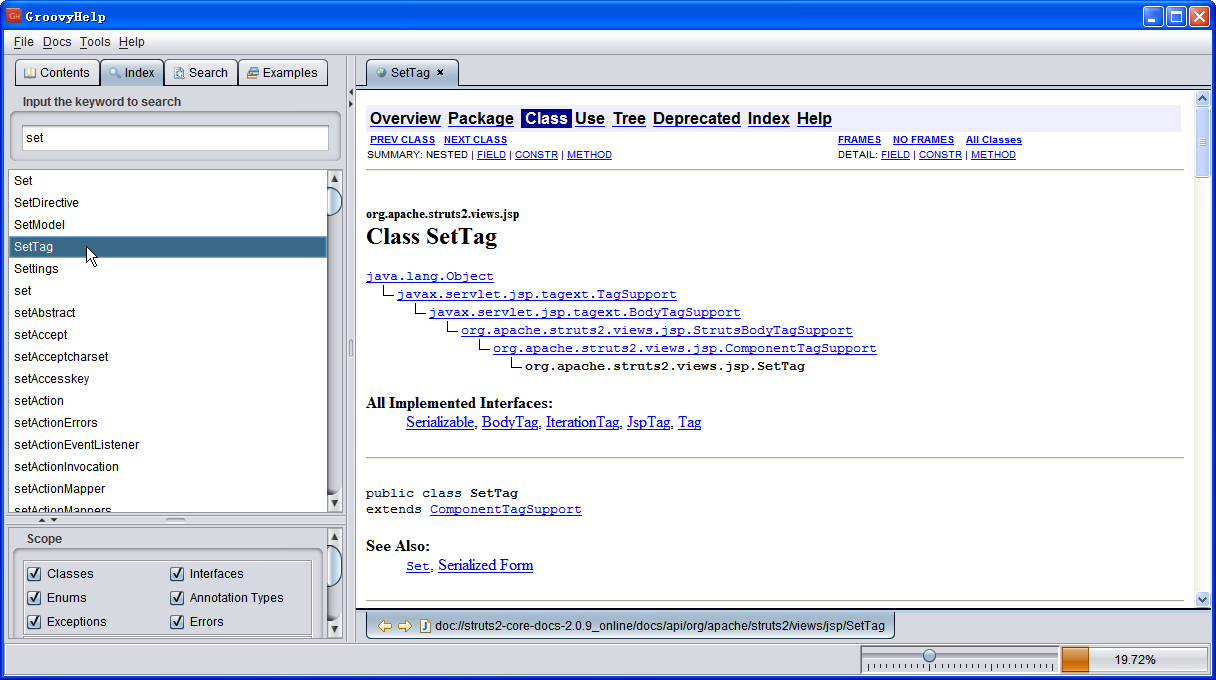Select the SetTag document tab

(411, 72)
